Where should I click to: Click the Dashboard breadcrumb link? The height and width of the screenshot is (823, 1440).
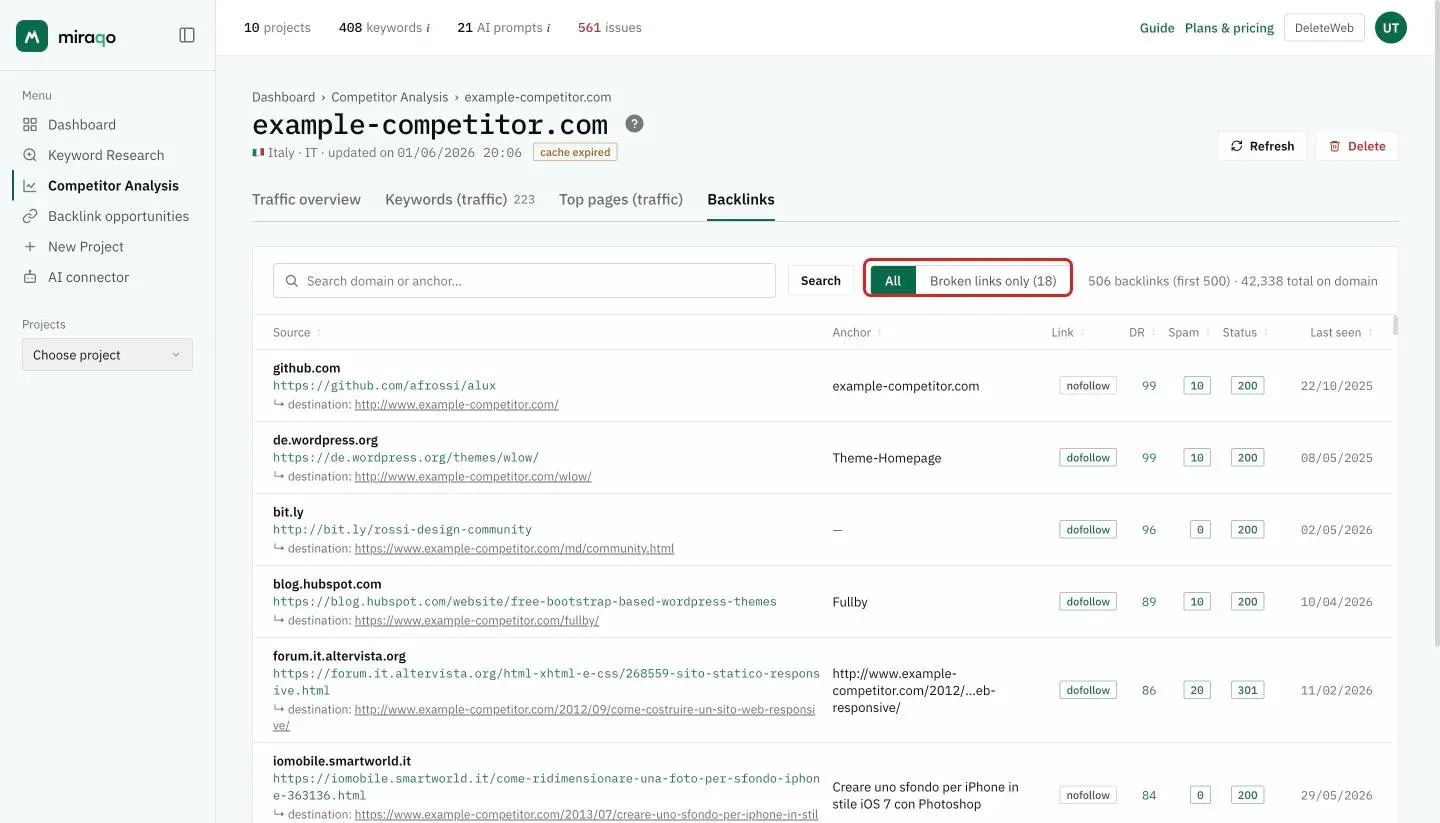click(x=283, y=97)
